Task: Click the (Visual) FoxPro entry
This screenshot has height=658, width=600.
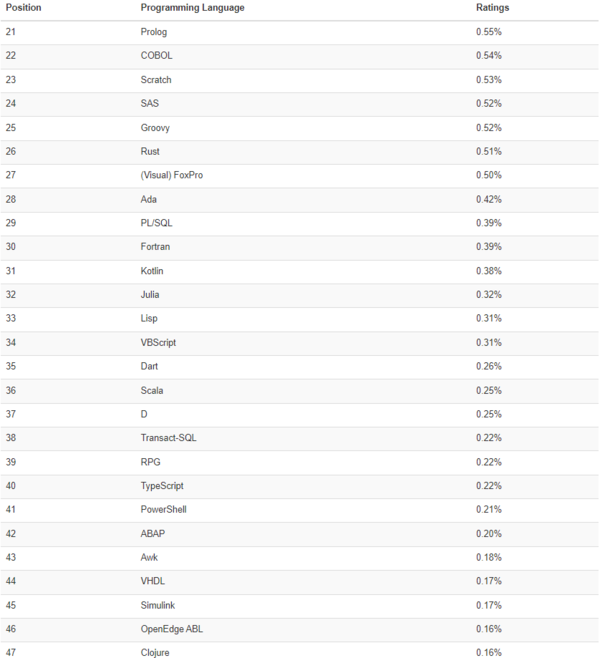Action: (176, 175)
